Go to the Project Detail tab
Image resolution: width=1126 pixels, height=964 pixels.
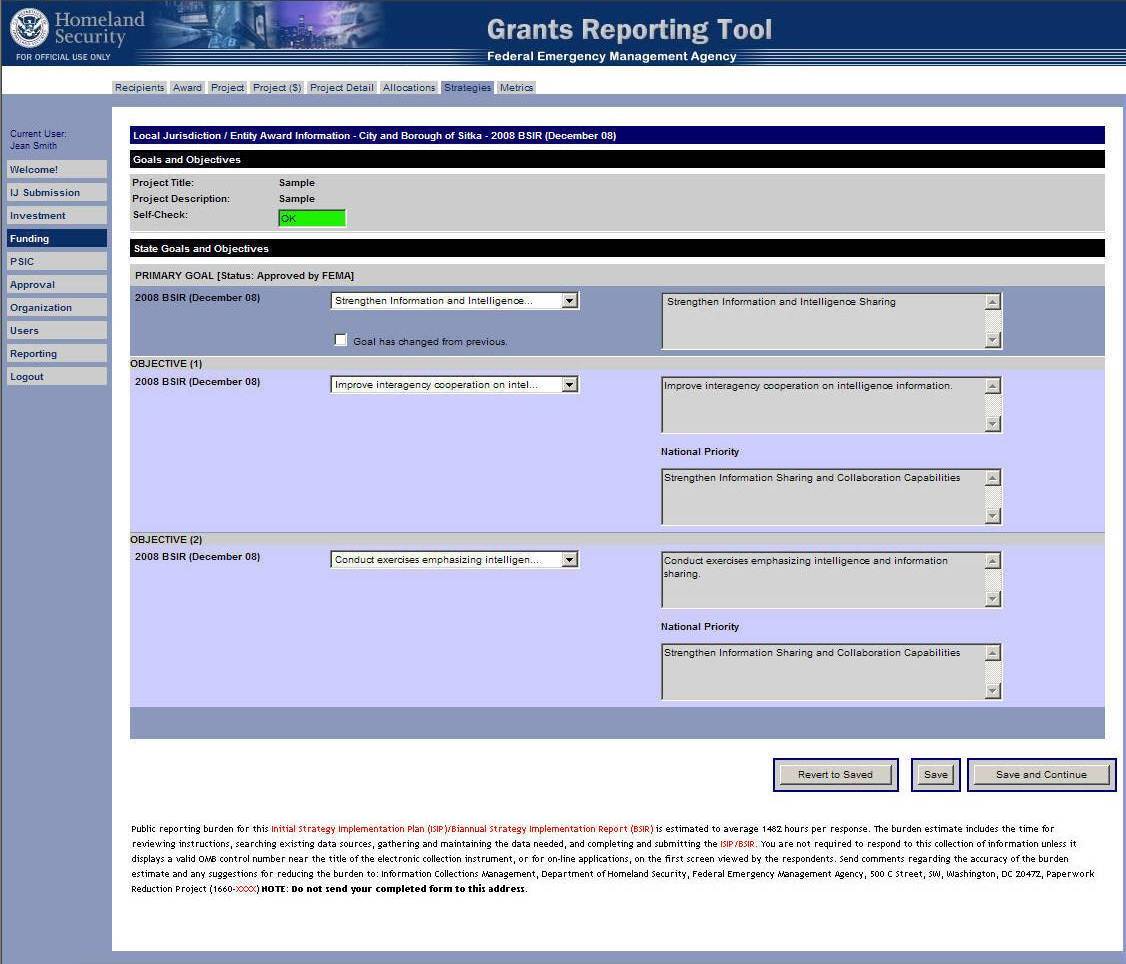point(341,88)
